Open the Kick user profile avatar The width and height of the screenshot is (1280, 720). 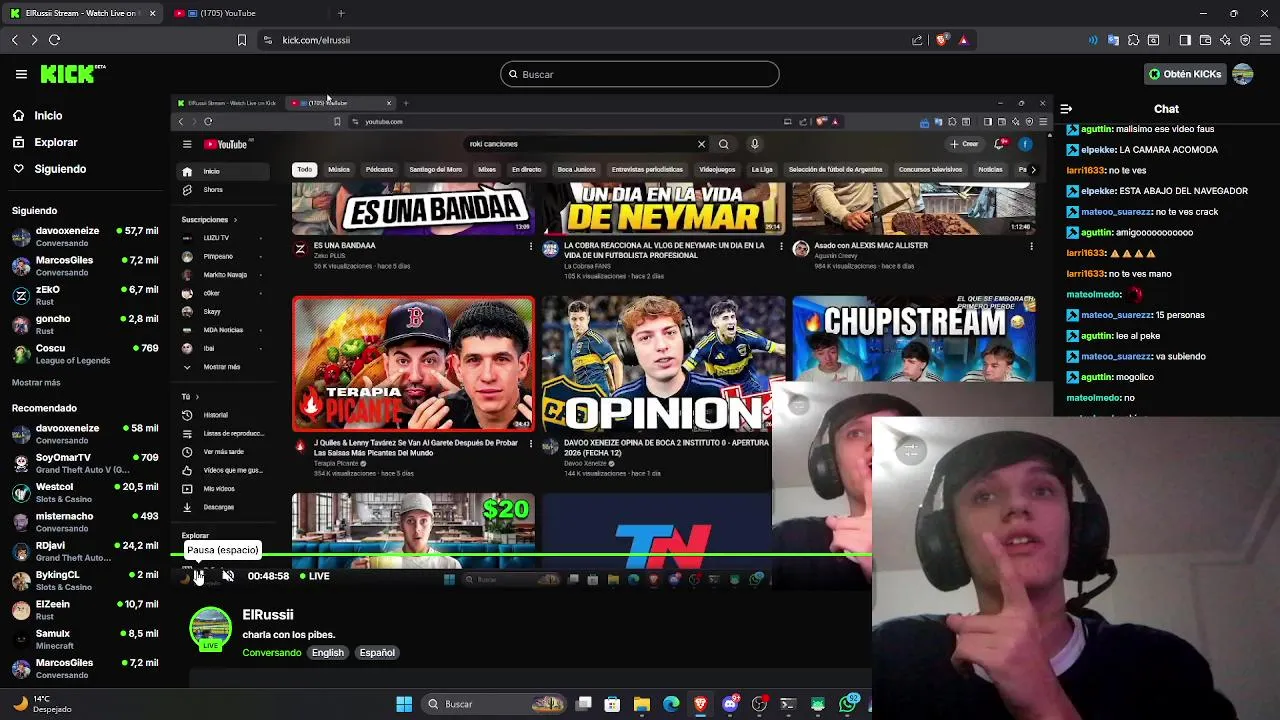pyautogui.click(x=1243, y=74)
